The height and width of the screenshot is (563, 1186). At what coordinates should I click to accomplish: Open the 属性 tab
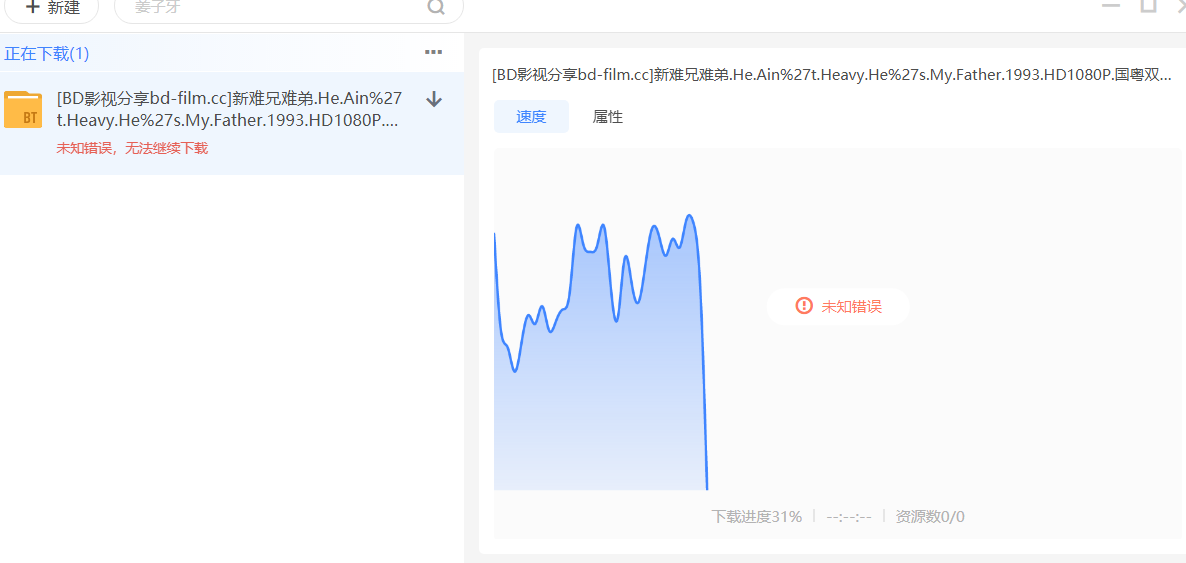(608, 117)
